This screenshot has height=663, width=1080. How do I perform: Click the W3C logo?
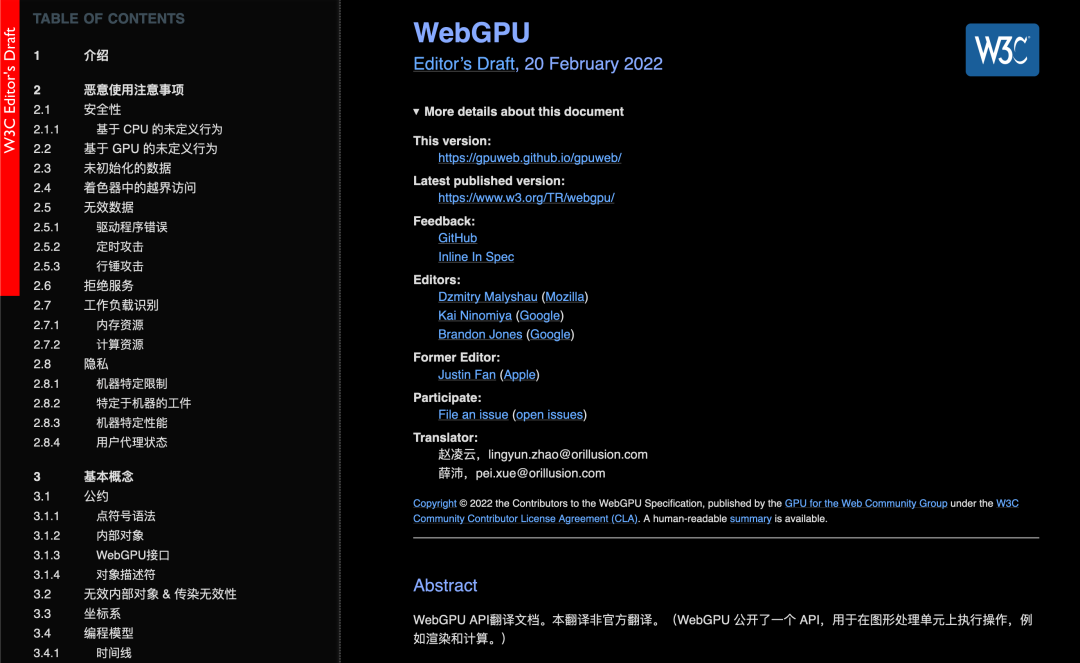coord(1001,49)
